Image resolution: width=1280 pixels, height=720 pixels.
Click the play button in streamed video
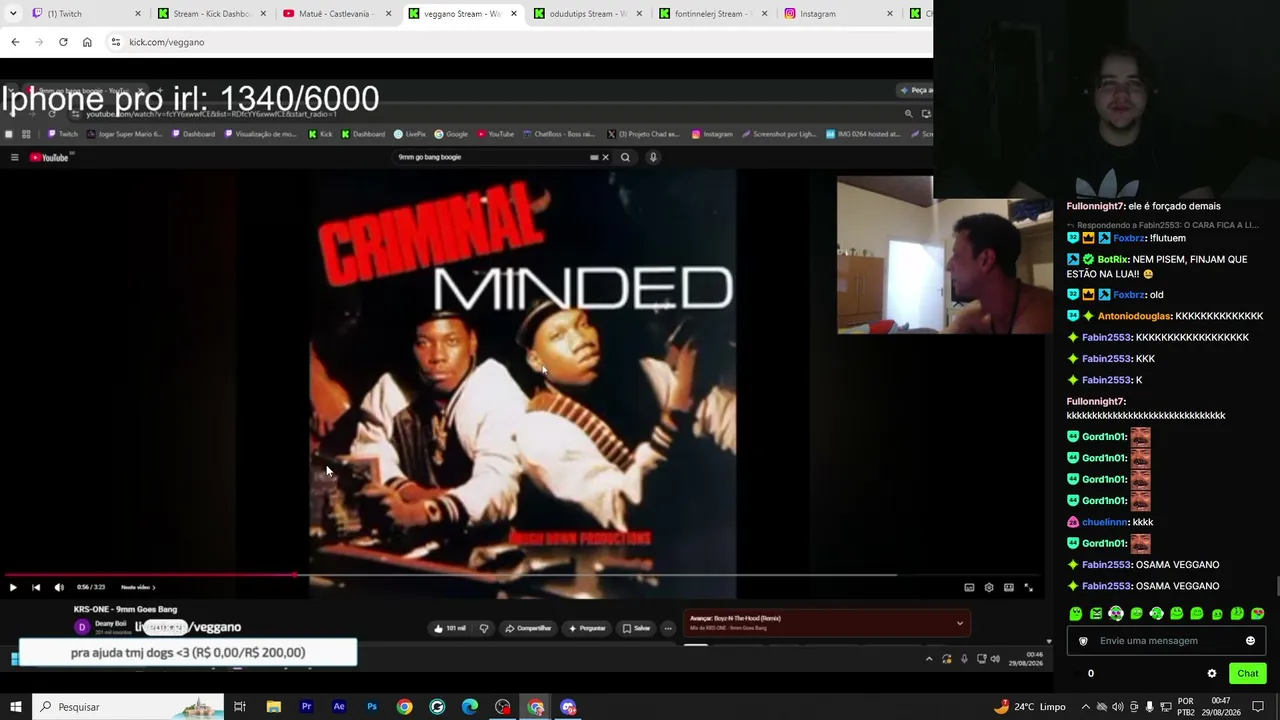click(x=13, y=588)
